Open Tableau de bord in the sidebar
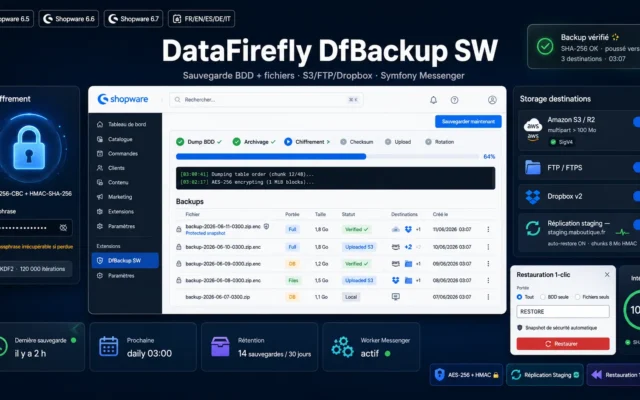The width and height of the screenshot is (640, 400). coord(125,124)
